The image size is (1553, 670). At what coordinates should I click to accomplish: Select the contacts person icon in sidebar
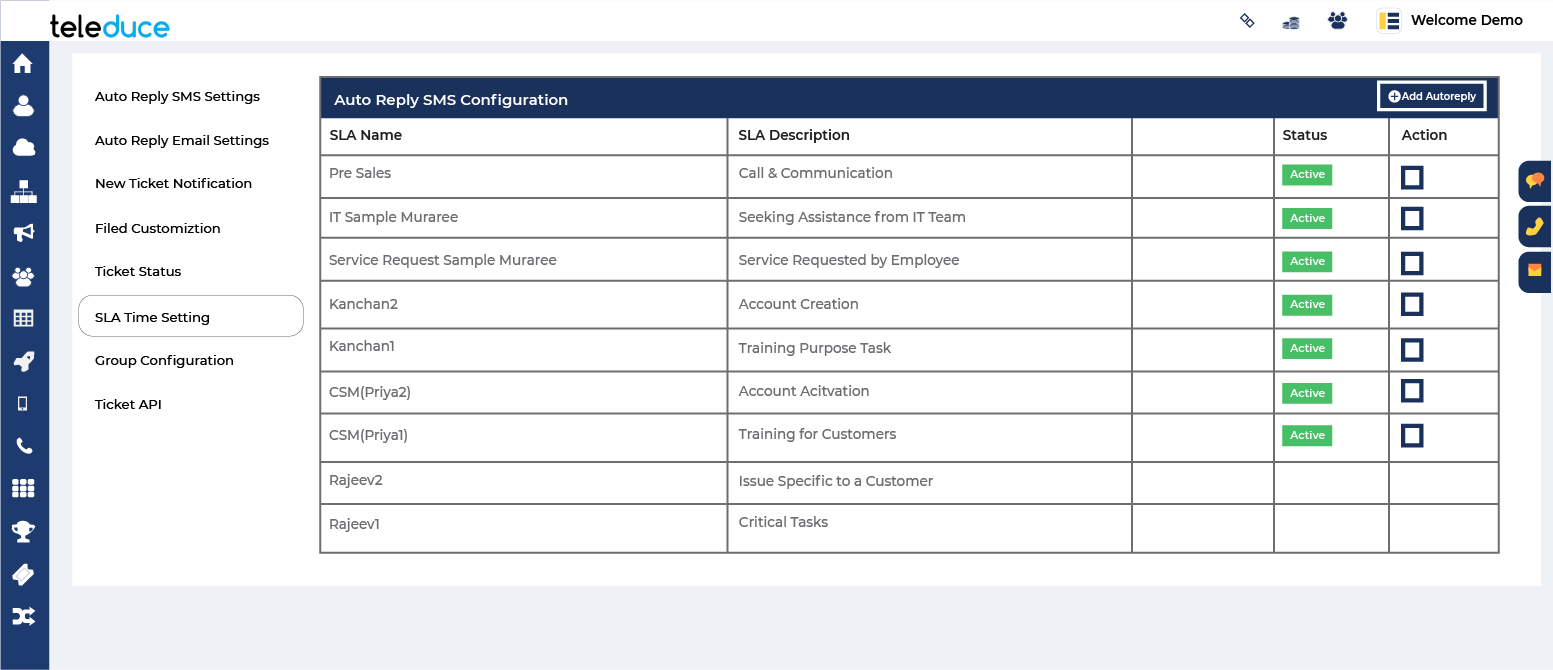(24, 105)
